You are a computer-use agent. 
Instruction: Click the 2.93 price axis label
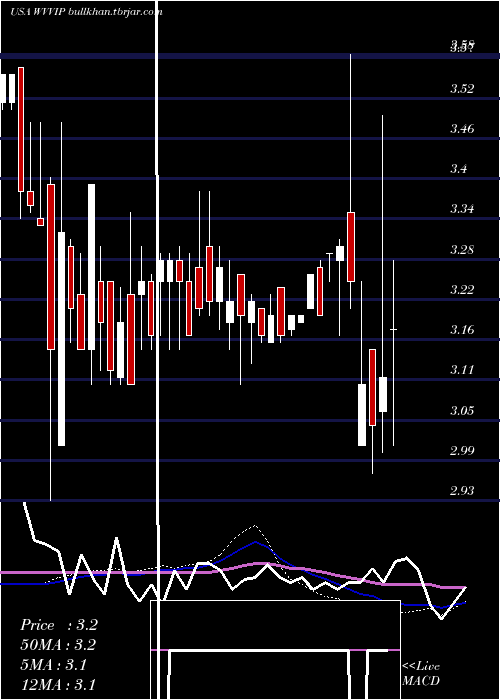[462, 491]
